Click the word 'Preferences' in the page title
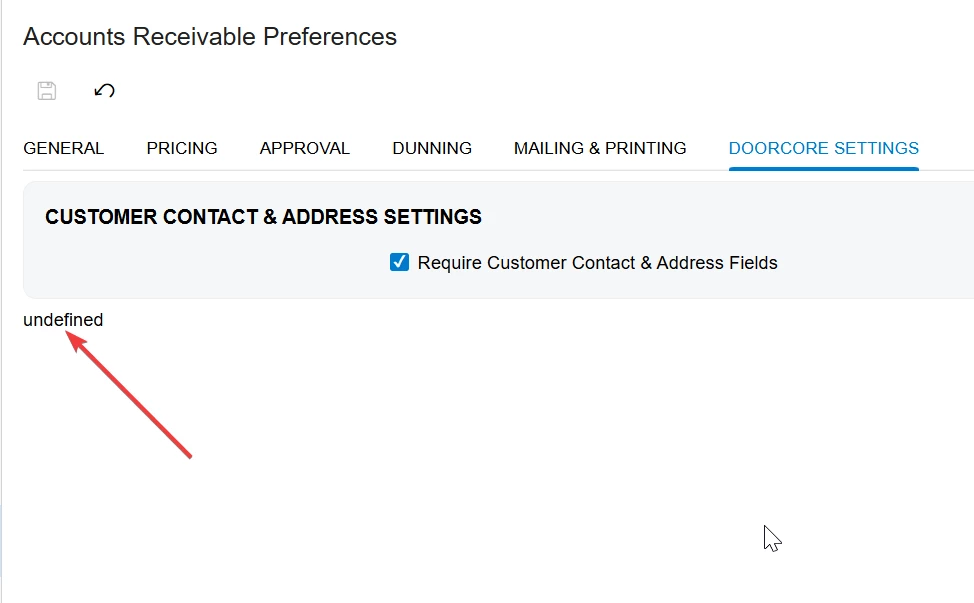The image size is (974, 603). pyautogui.click(x=330, y=37)
